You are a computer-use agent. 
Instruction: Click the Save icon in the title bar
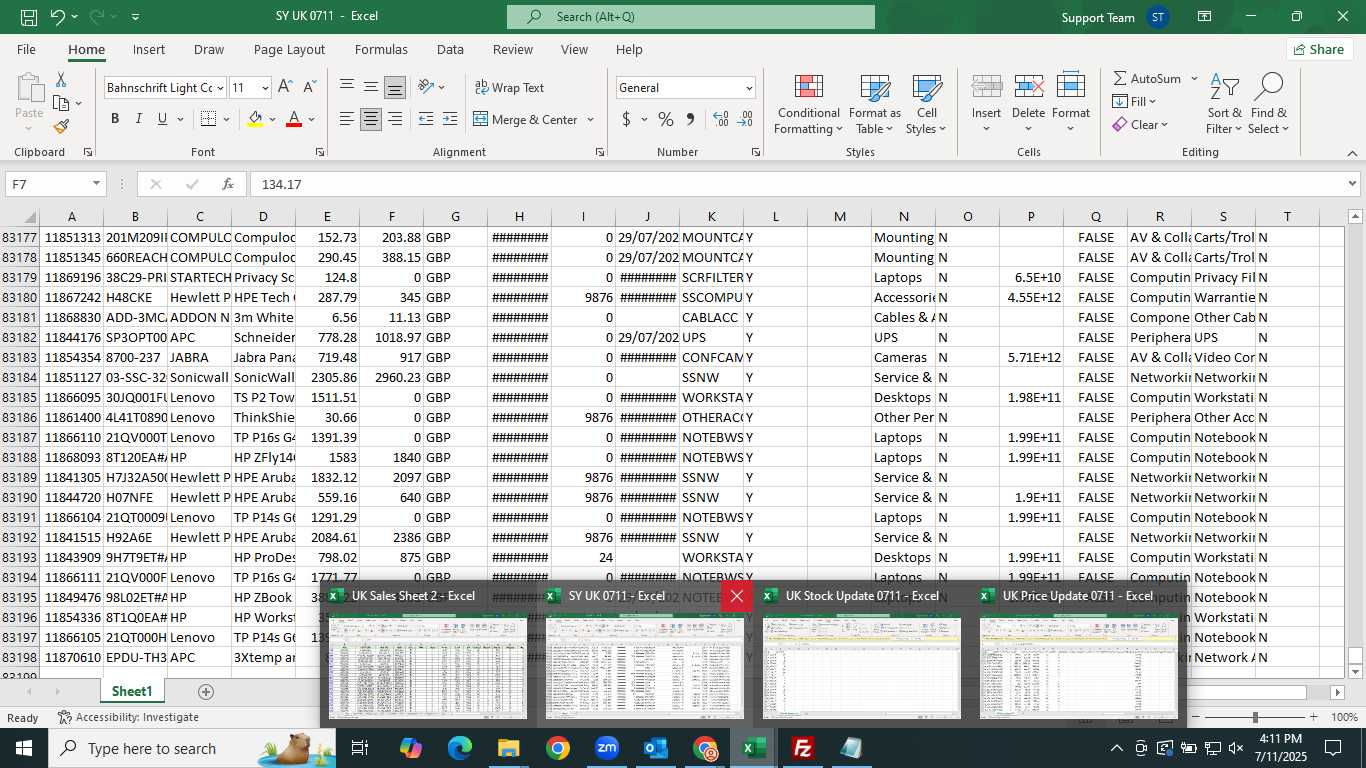pos(29,17)
